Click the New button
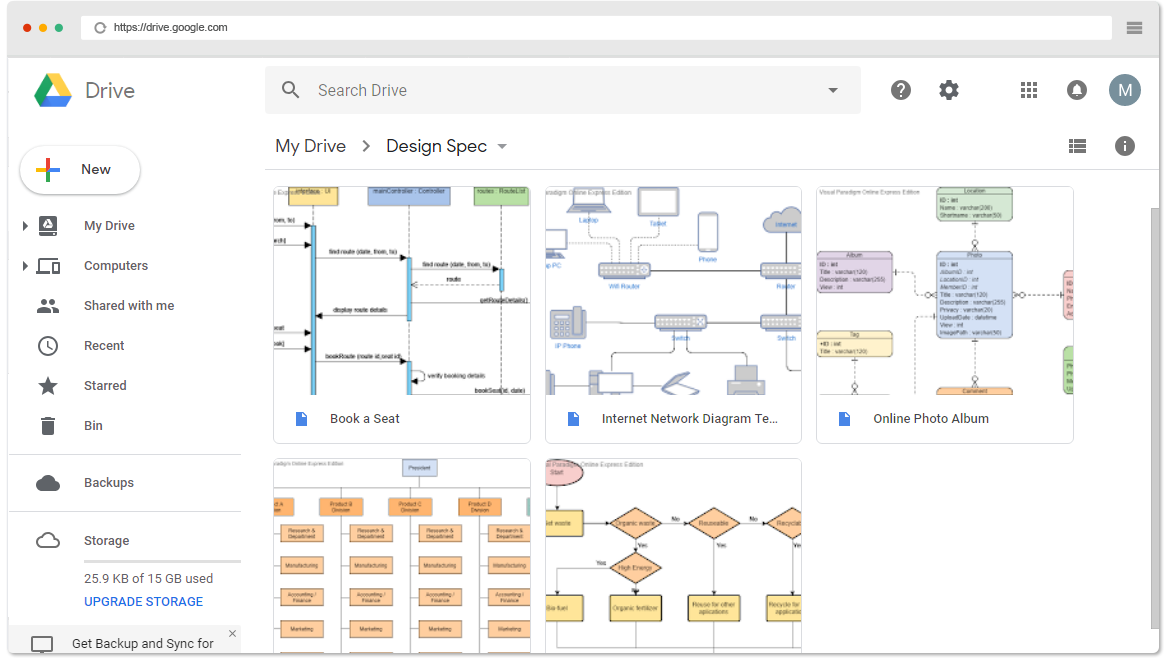 pos(80,169)
